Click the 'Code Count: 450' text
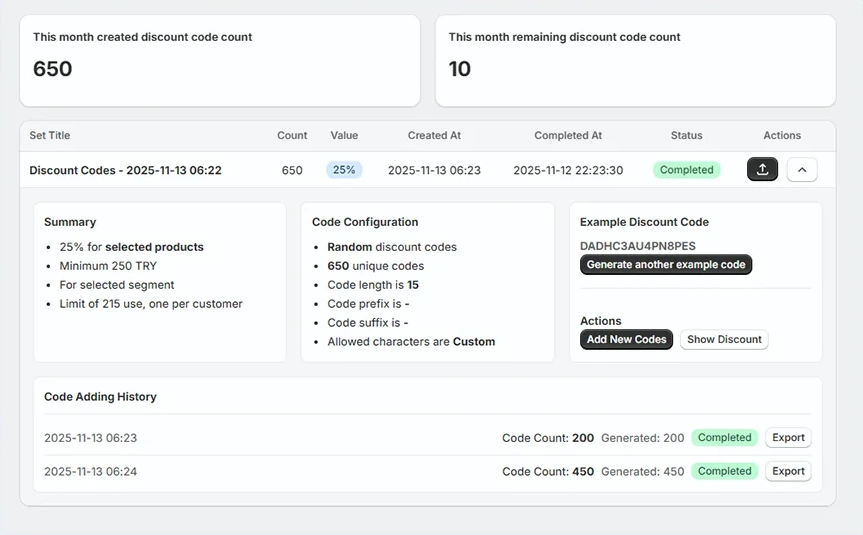The image size is (863, 535). click(x=548, y=471)
